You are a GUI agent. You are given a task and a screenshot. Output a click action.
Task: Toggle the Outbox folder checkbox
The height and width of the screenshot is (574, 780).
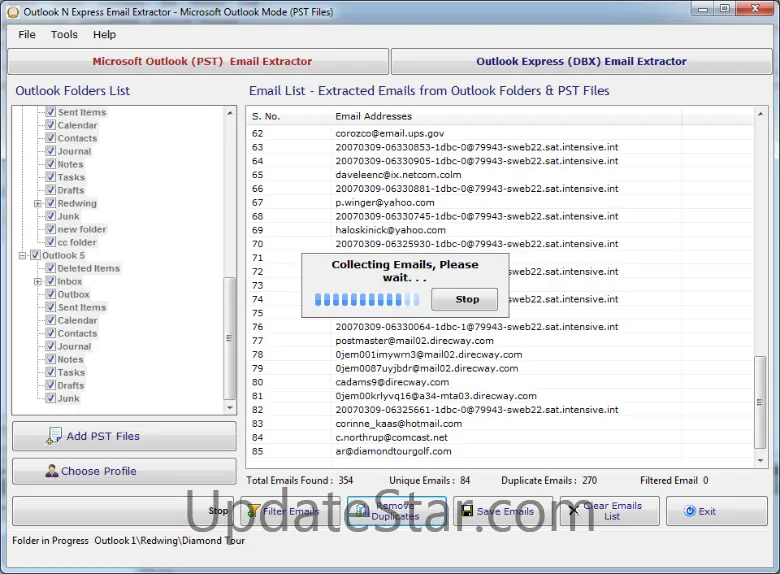[x=50, y=294]
